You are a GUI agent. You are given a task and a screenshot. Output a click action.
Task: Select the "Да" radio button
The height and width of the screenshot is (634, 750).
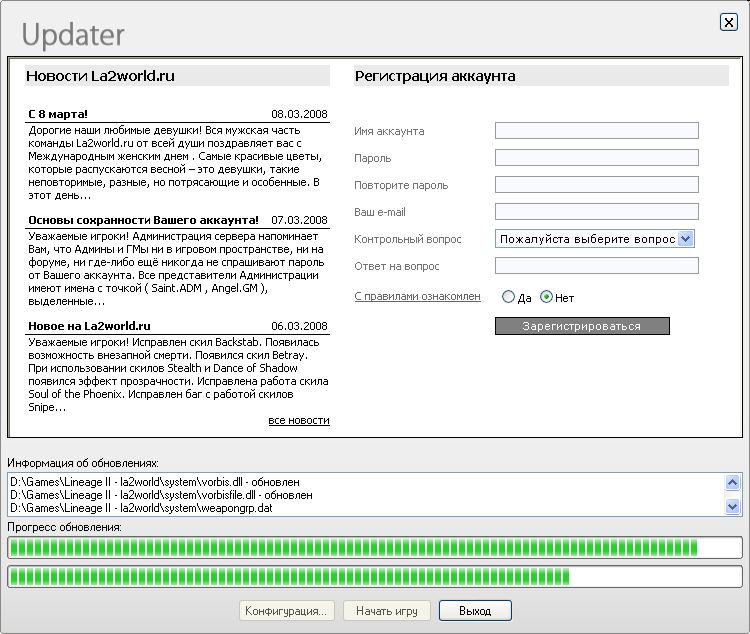tap(508, 297)
